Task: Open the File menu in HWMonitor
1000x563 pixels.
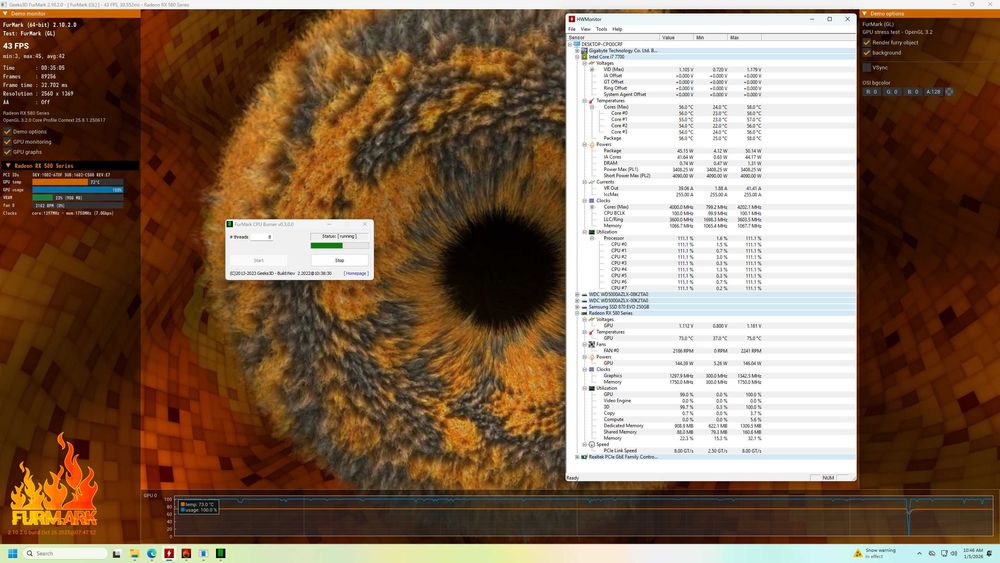Action: point(572,29)
